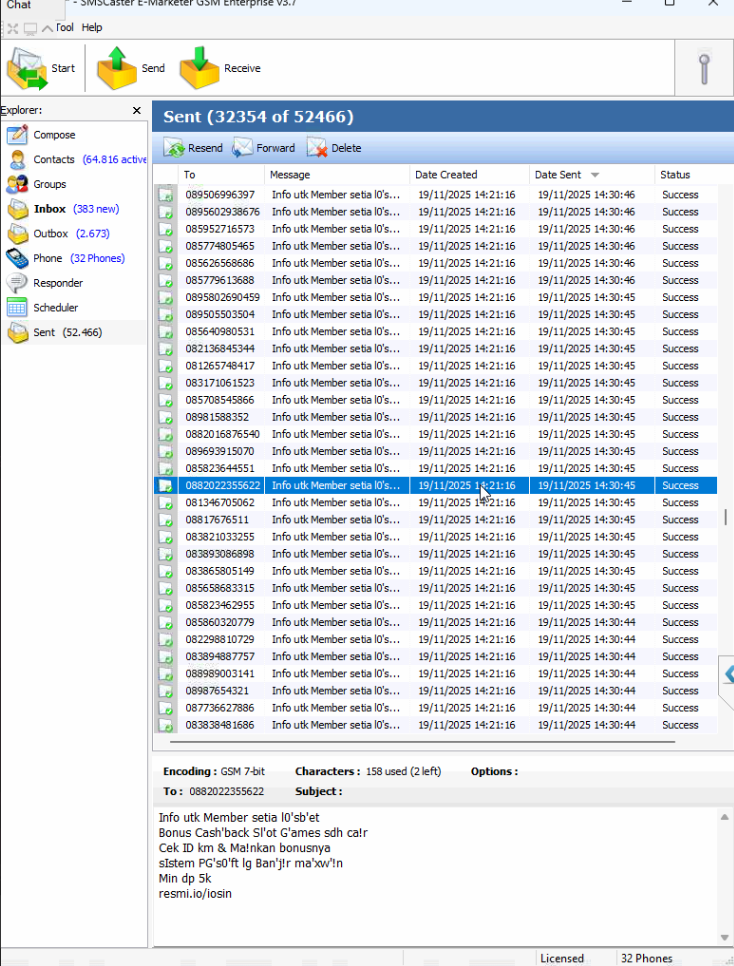Click message icon for row 08981588352

point(165,417)
